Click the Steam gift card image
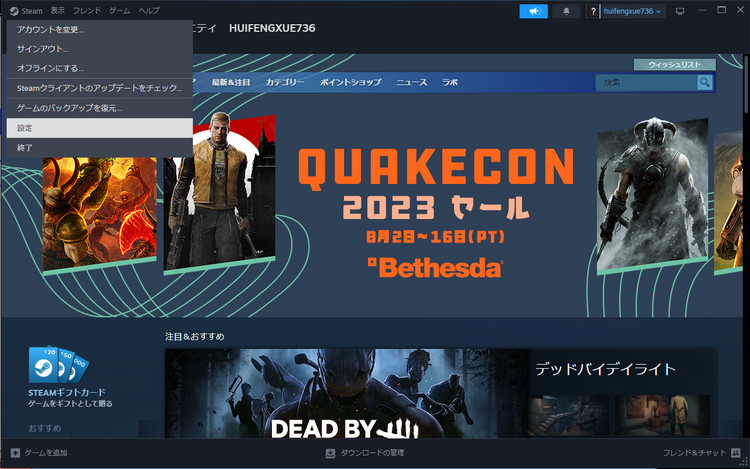Viewport: 750px width, 469px height. tap(58, 365)
